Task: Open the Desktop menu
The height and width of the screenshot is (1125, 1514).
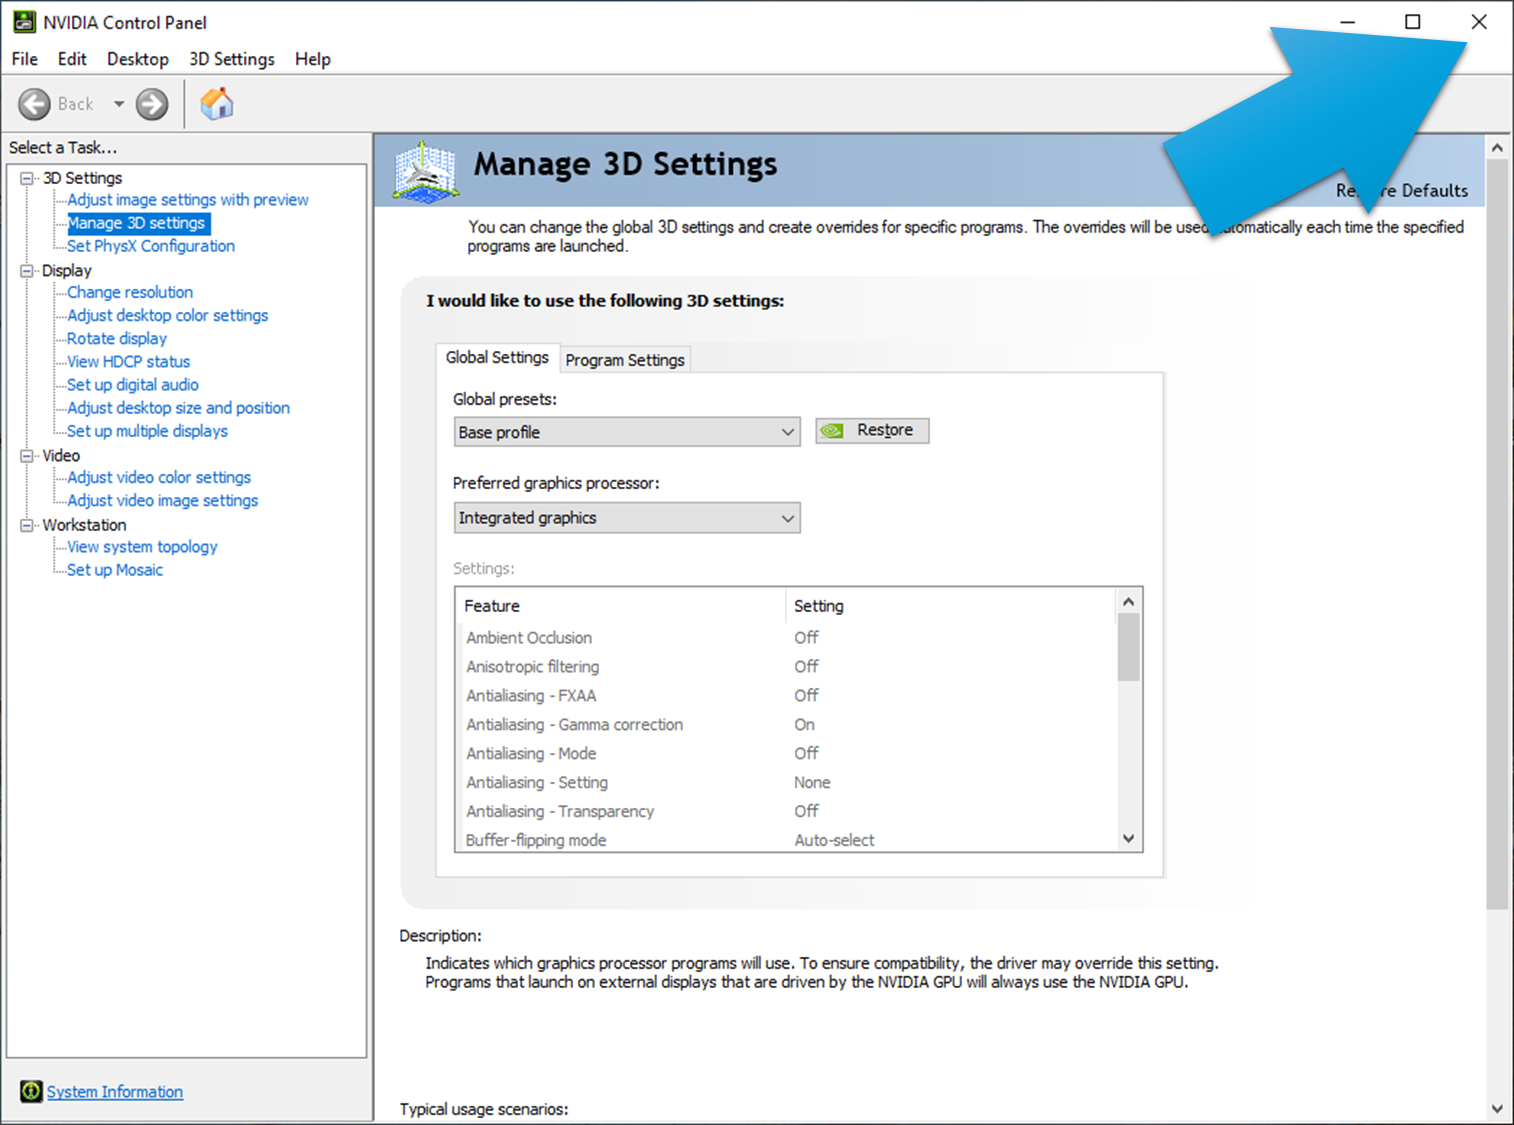Action: pos(138,59)
